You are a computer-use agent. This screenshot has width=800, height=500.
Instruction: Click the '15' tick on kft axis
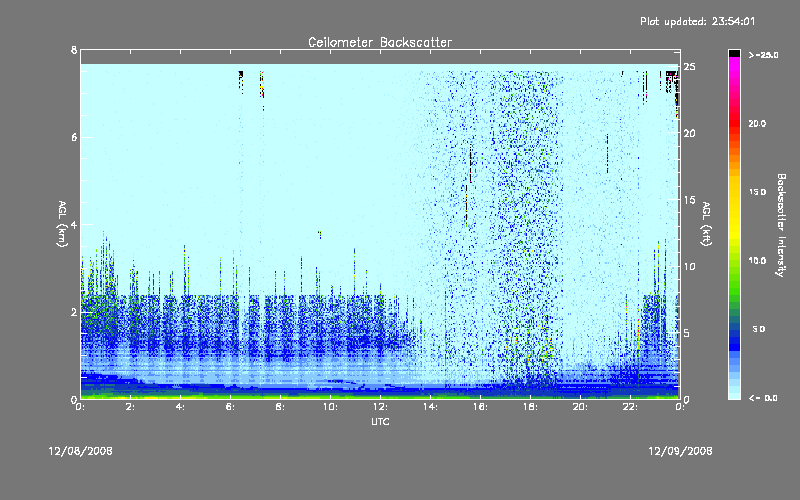[690, 200]
